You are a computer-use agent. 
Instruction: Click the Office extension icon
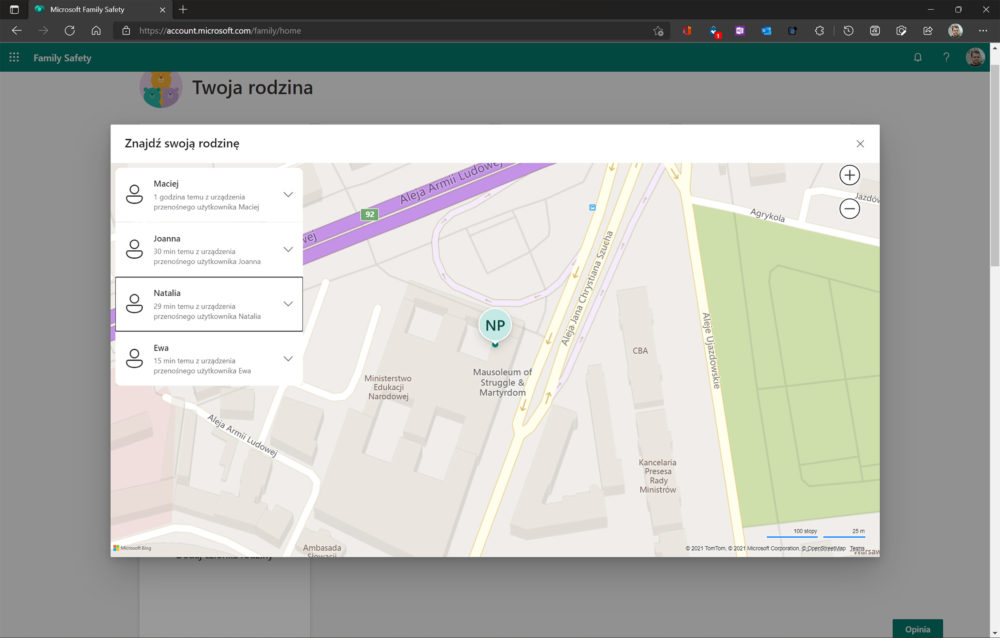tap(687, 31)
